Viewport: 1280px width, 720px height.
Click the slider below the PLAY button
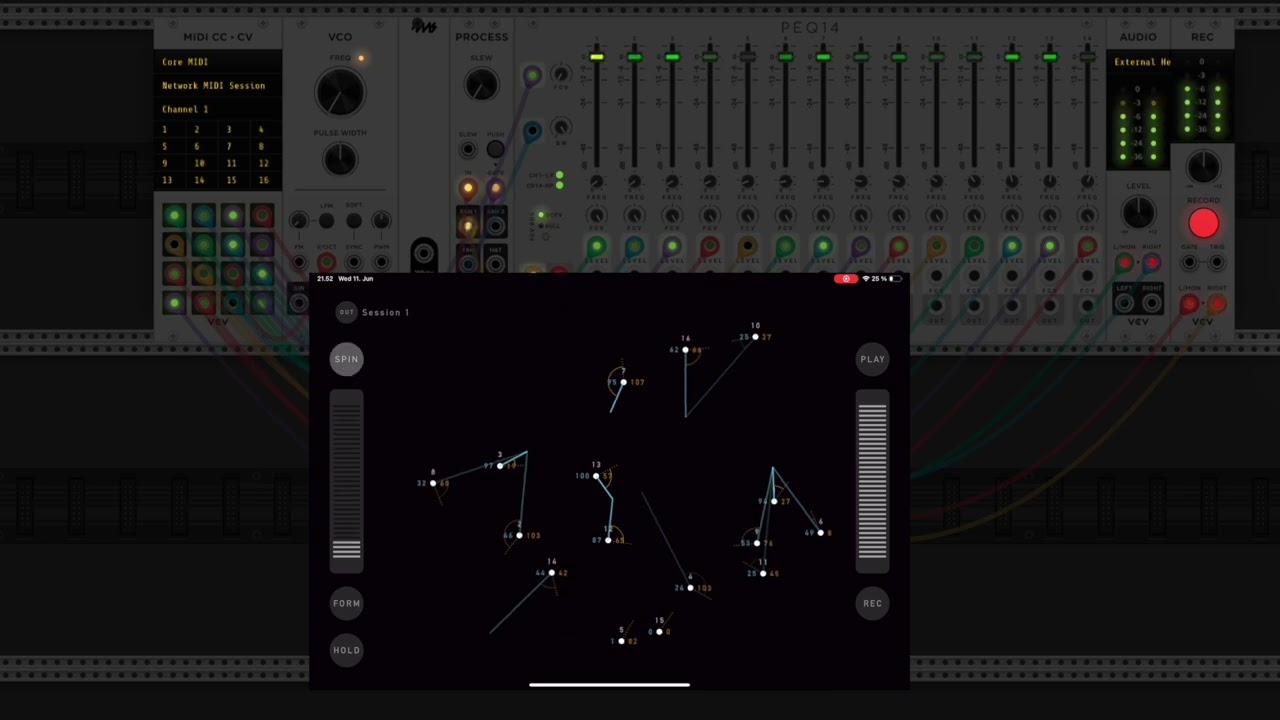[x=872, y=481]
